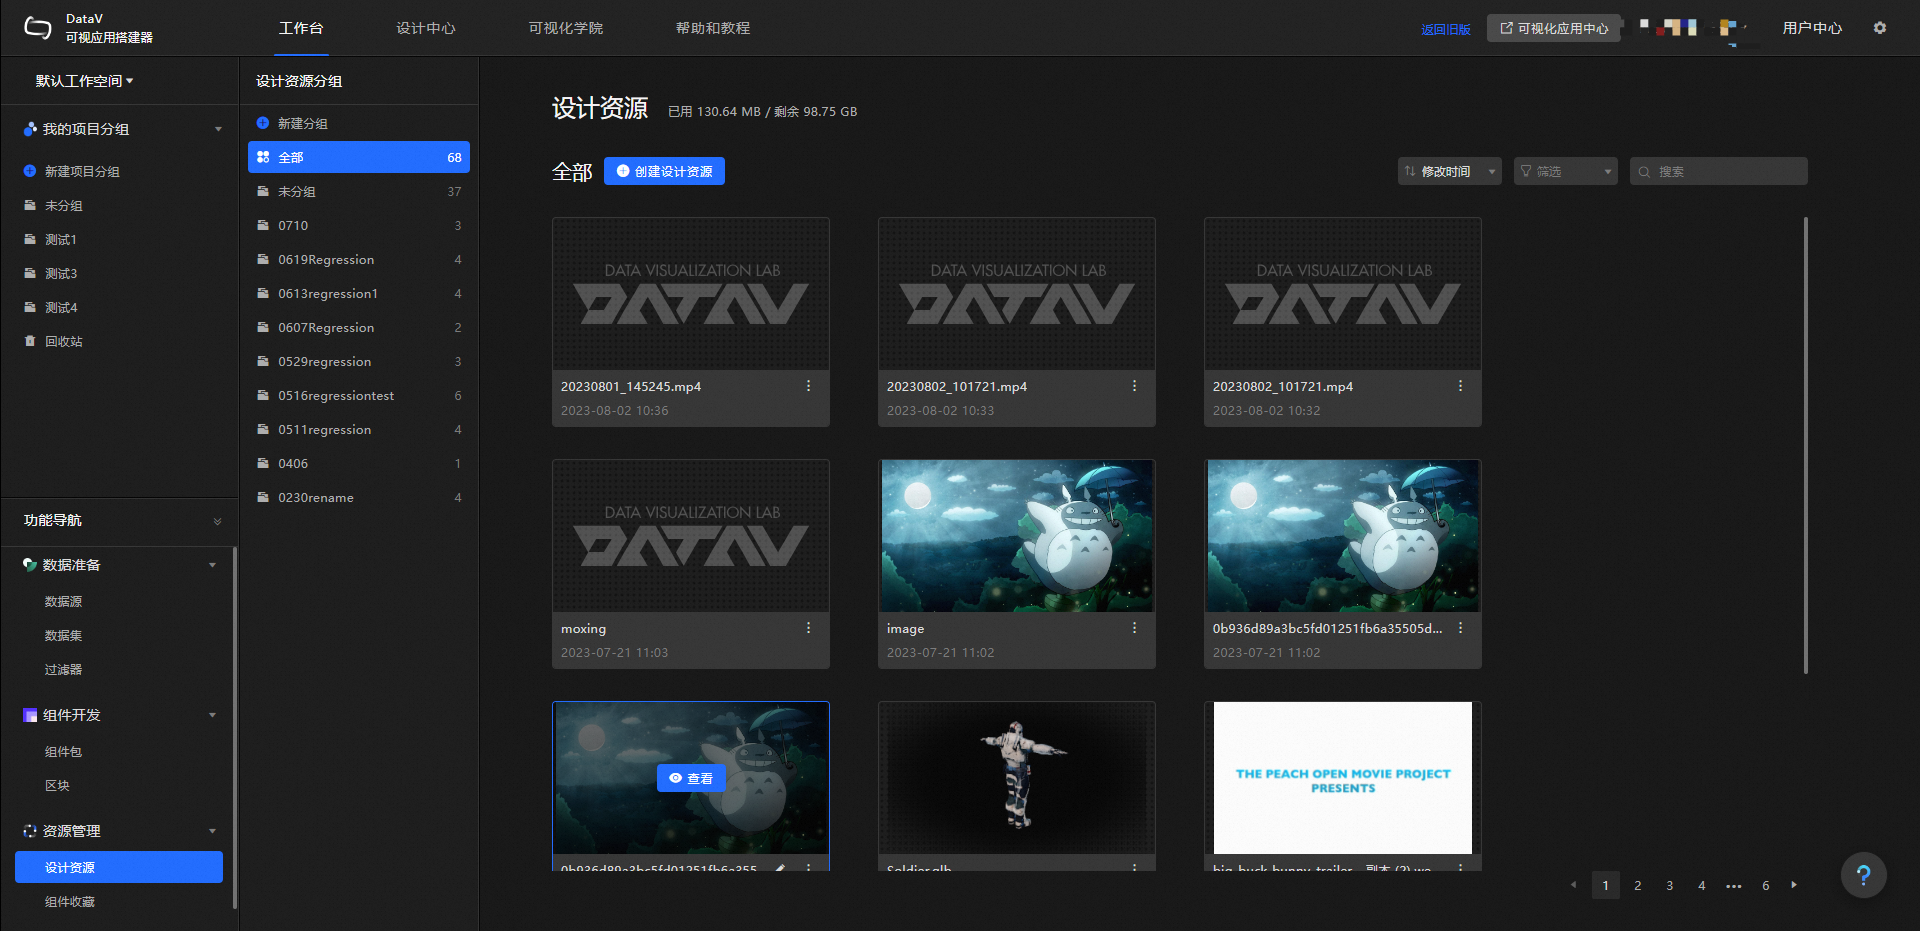1920x931 pixels.
Task: Click the 创建设计资源 button
Action: click(x=664, y=171)
